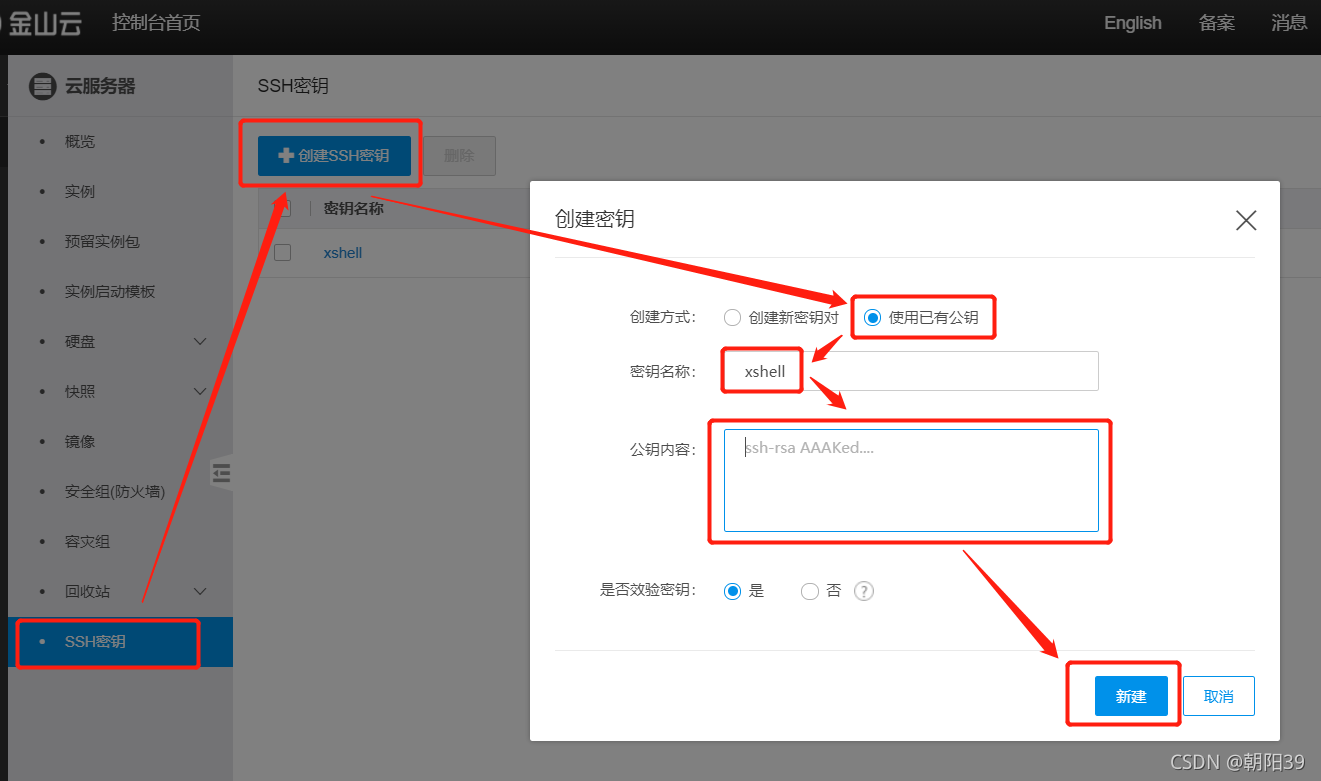Click the 新建 button in dialog

1131,696
